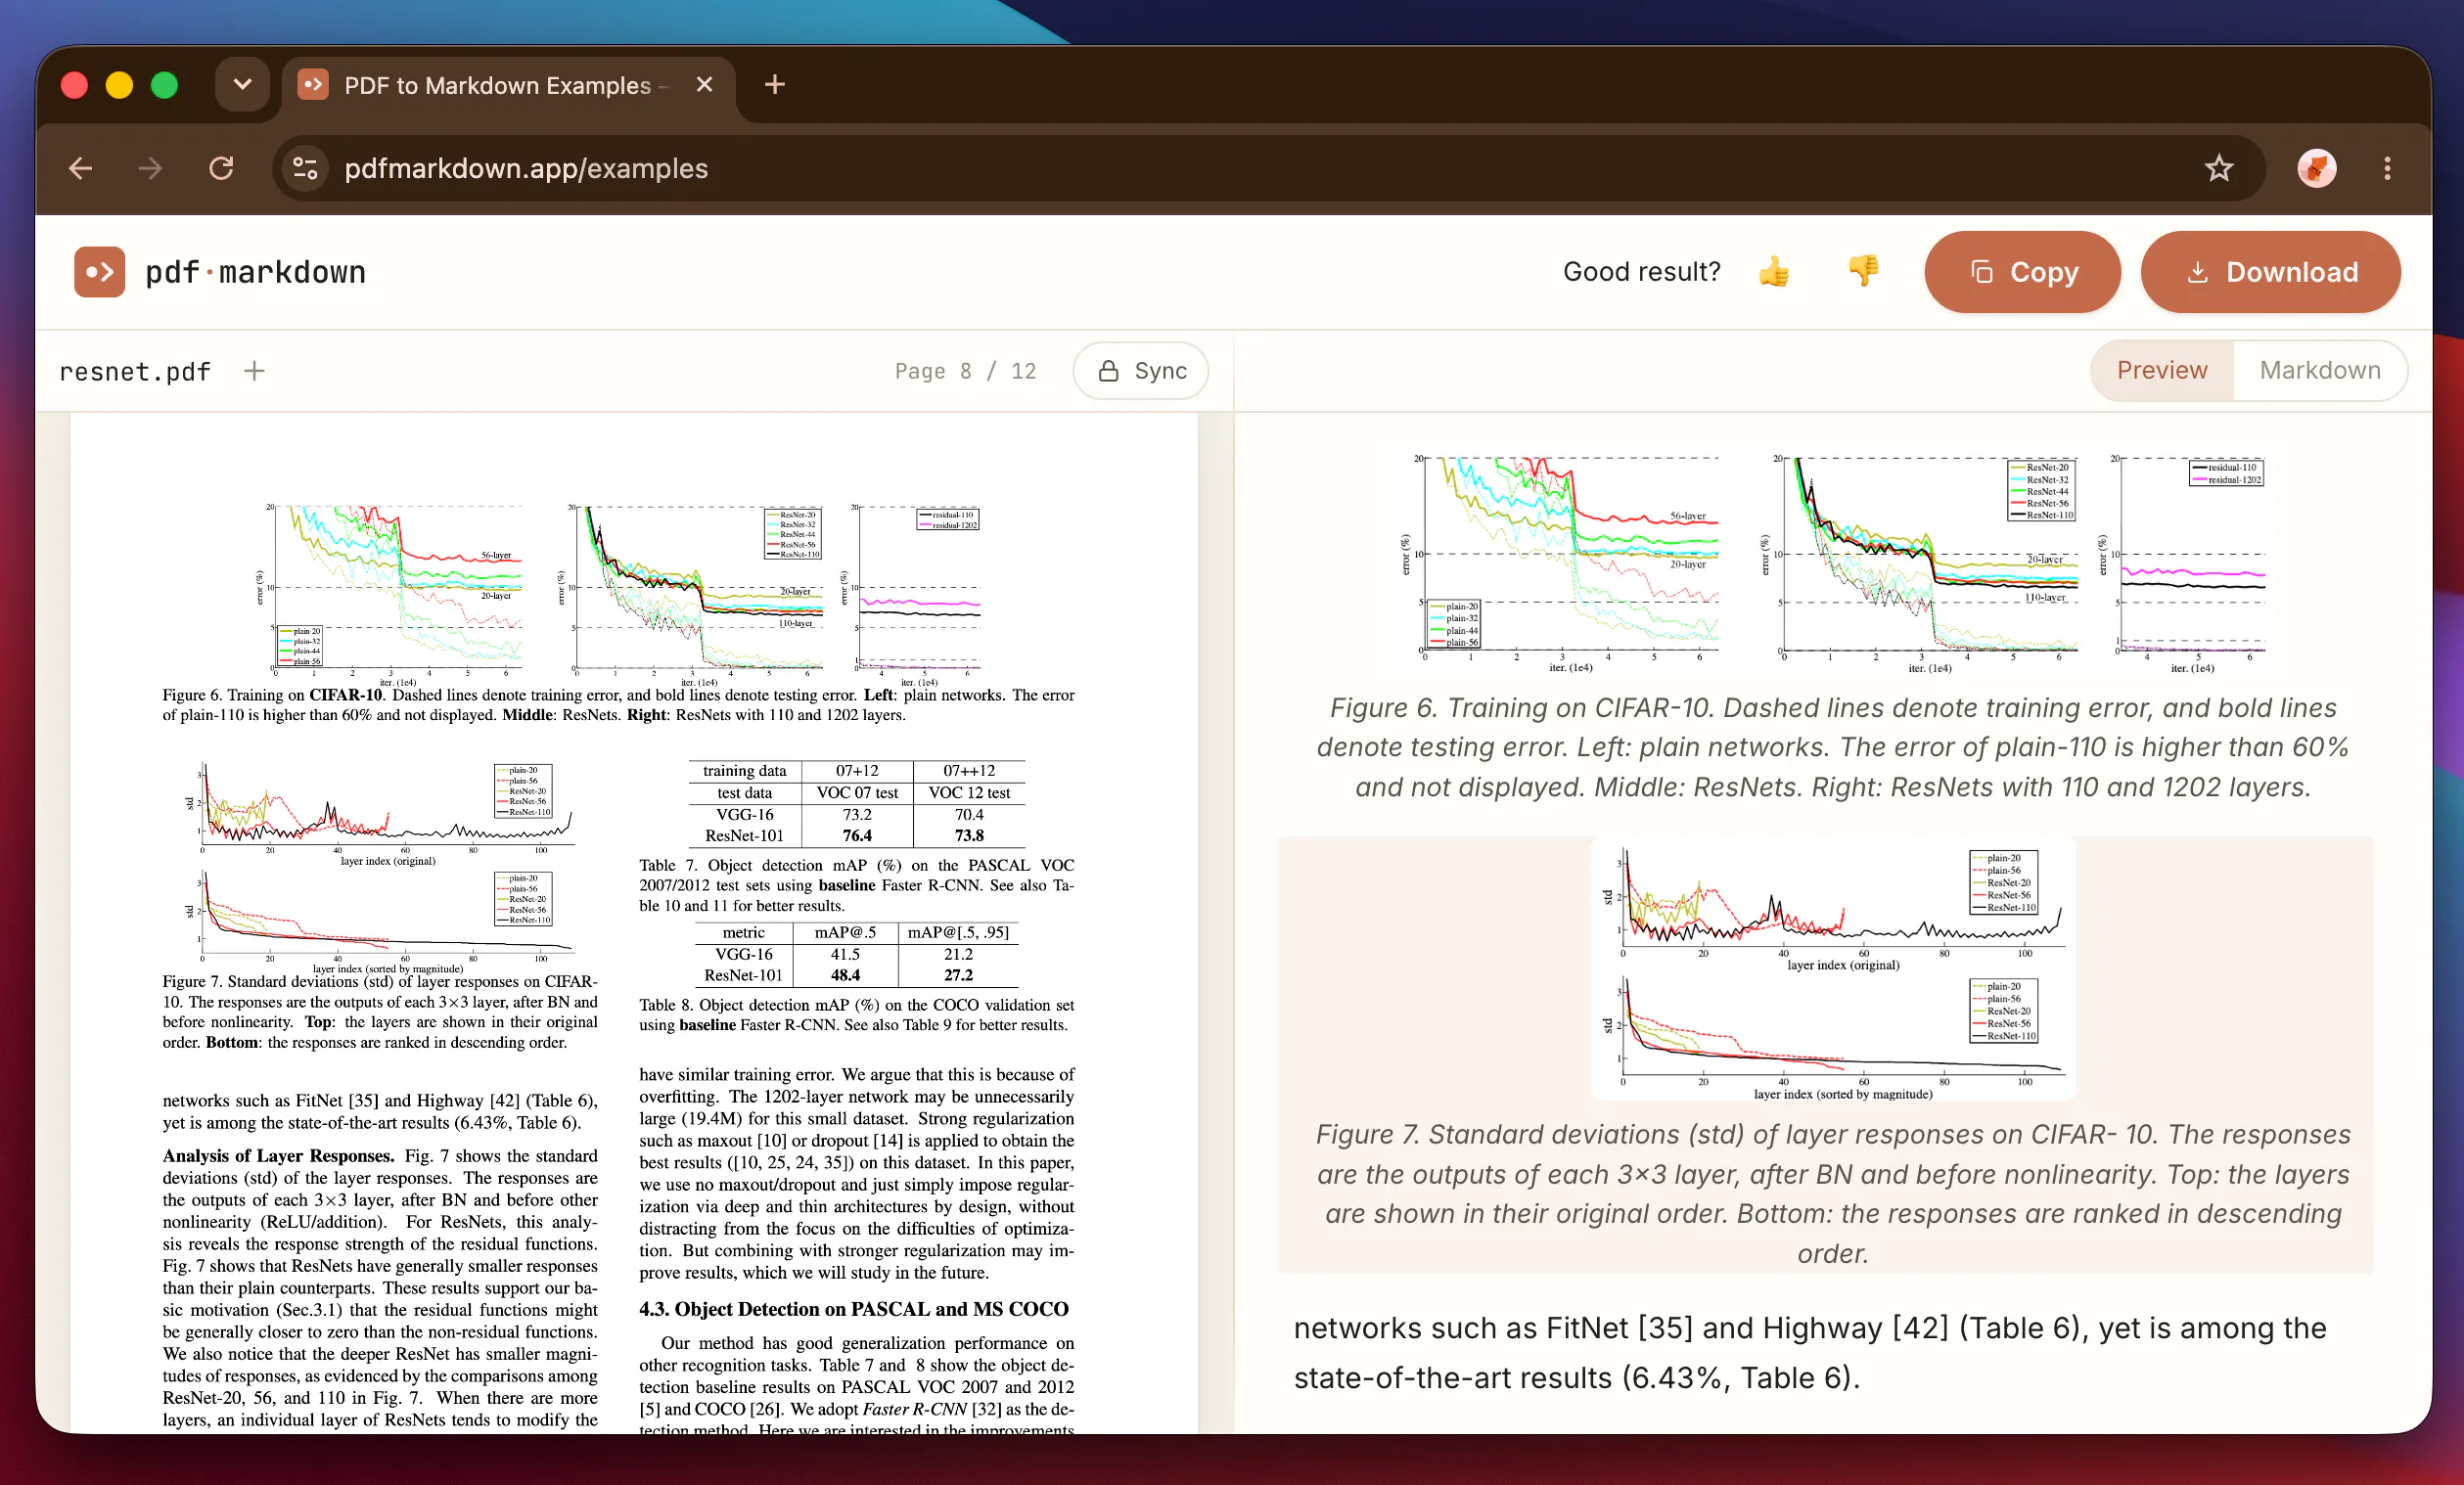Click the page number 8 indicator
Image resolution: width=2464 pixels, height=1485 pixels.
(965, 372)
